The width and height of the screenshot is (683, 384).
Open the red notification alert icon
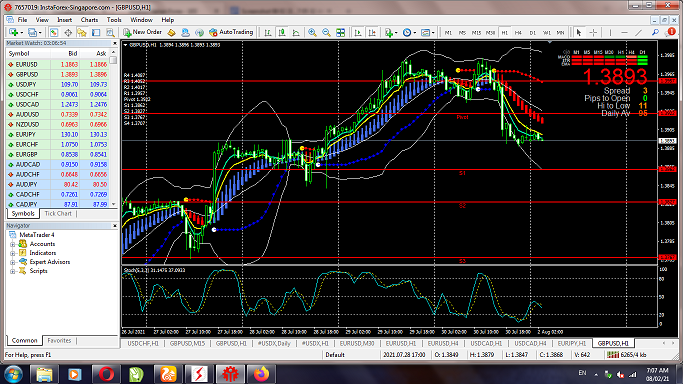(671, 32)
